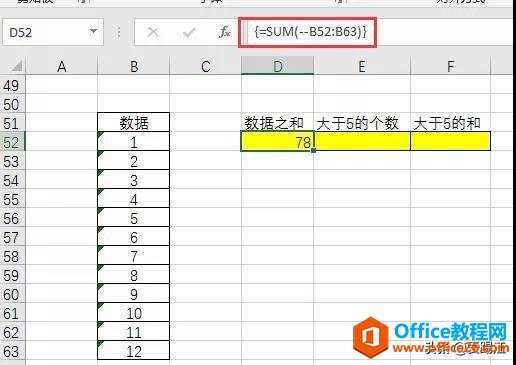The height and width of the screenshot is (365, 516).
Task: Select column C header
Action: [x=205, y=66]
